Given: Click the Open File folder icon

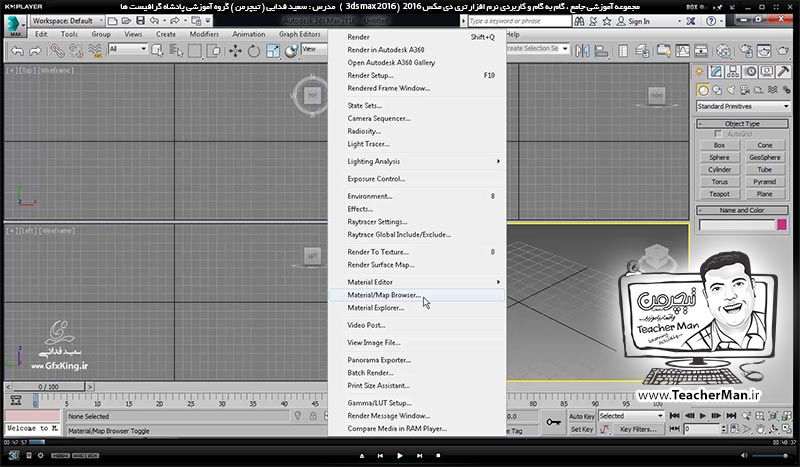Looking at the screenshot, I should pos(127,21).
